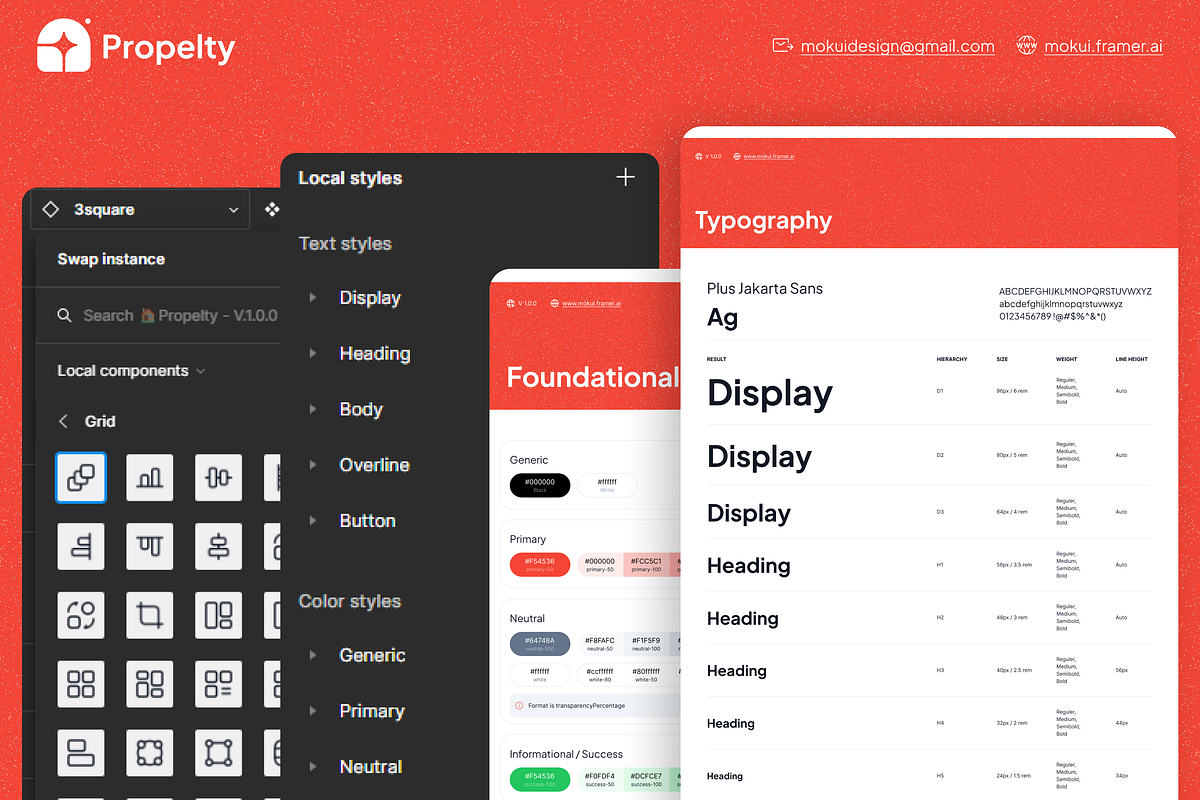Screen dimensions: 1200x800
Task: Open www.mokui.framer.ai link on Typography page
Action: click(770, 156)
